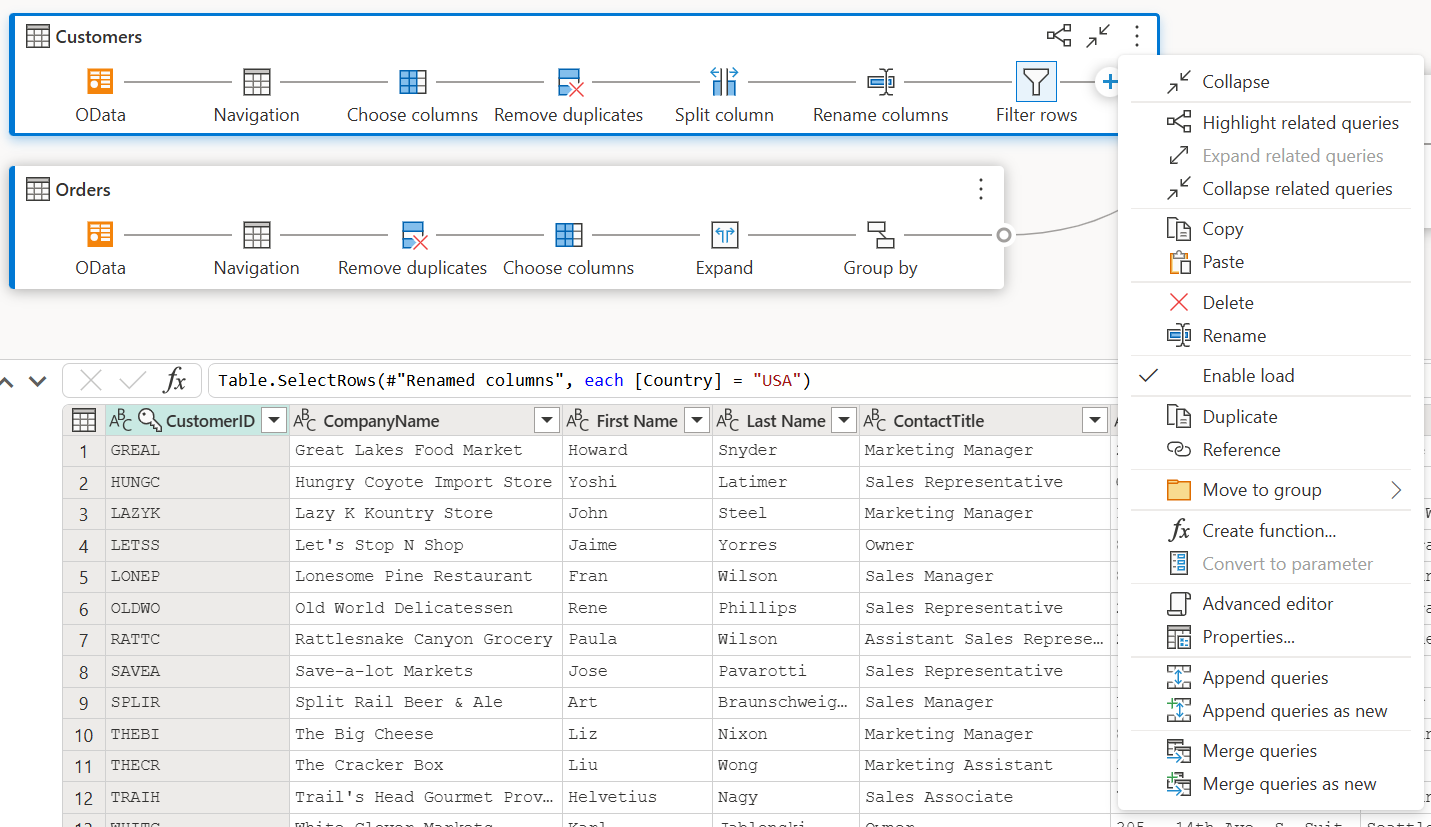Click the fx button in formula bar

175,380
